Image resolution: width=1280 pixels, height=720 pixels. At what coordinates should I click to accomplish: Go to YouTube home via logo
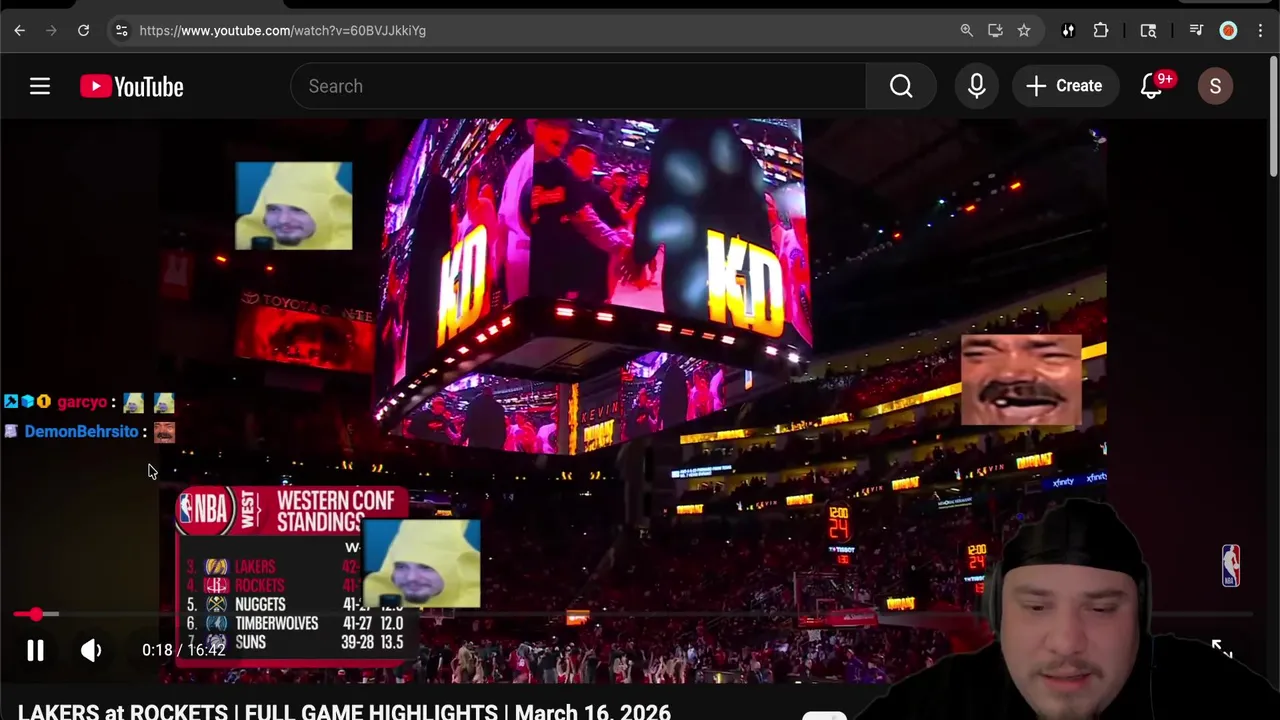132,86
